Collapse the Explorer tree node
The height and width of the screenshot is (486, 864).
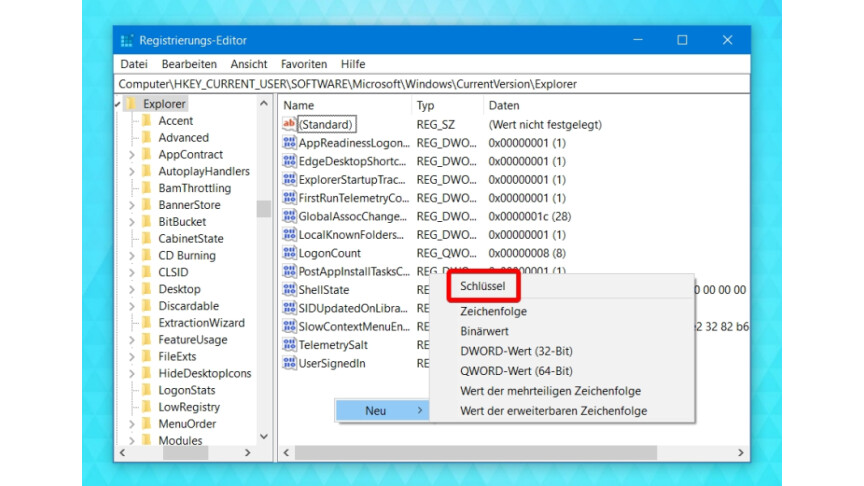(x=118, y=104)
